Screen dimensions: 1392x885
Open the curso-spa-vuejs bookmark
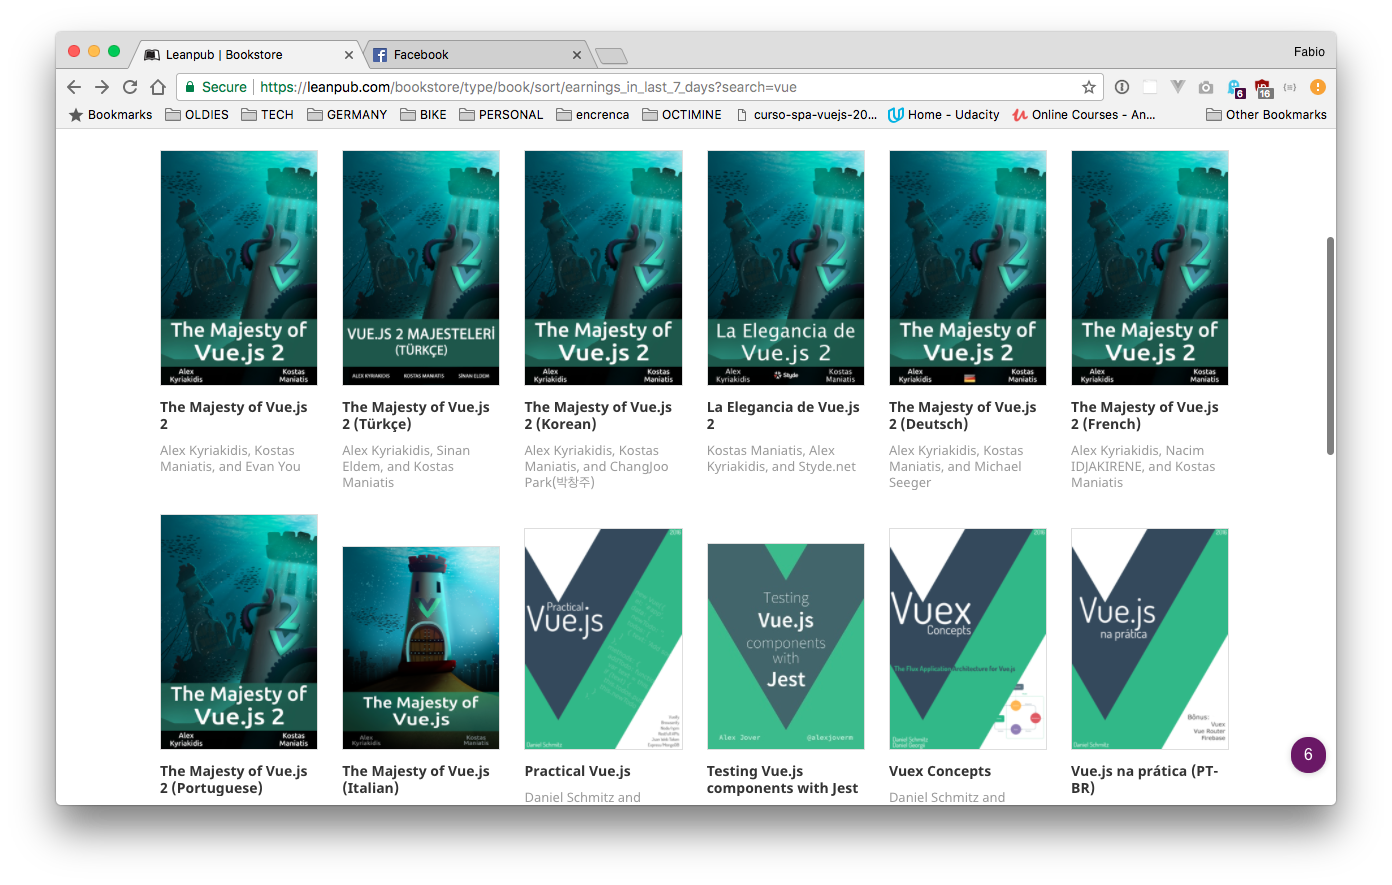(x=807, y=115)
